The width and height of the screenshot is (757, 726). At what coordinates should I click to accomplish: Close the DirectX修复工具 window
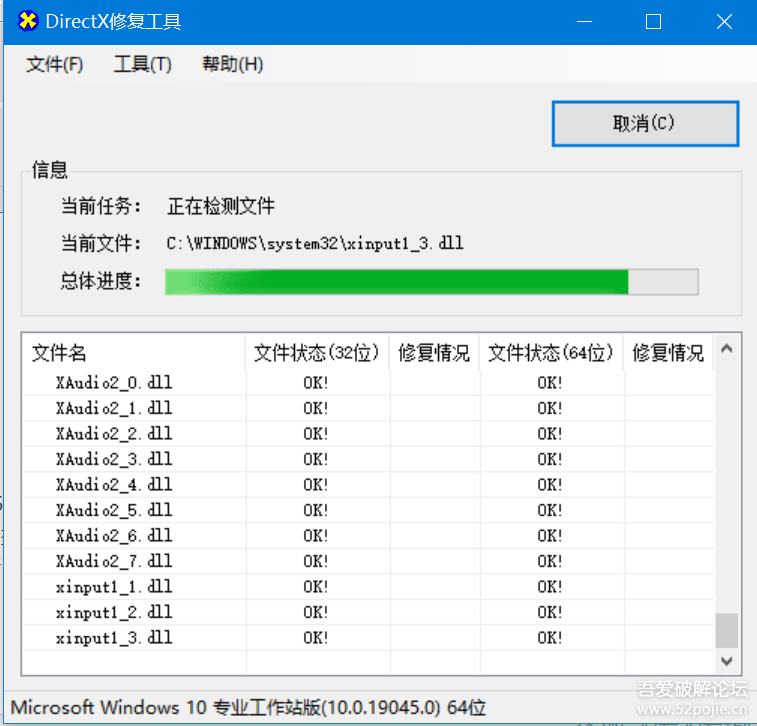[x=724, y=22]
